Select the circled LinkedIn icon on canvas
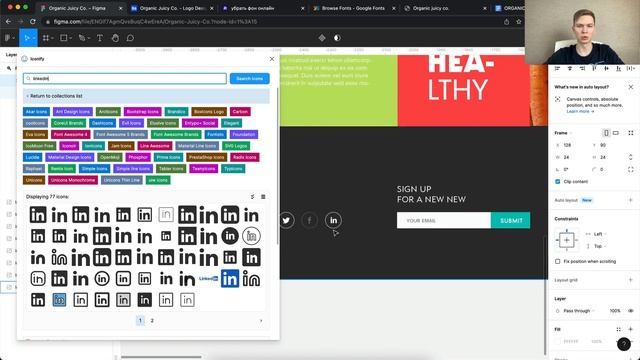The height and width of the screenshot is (360, 640). tap(333, 220)
